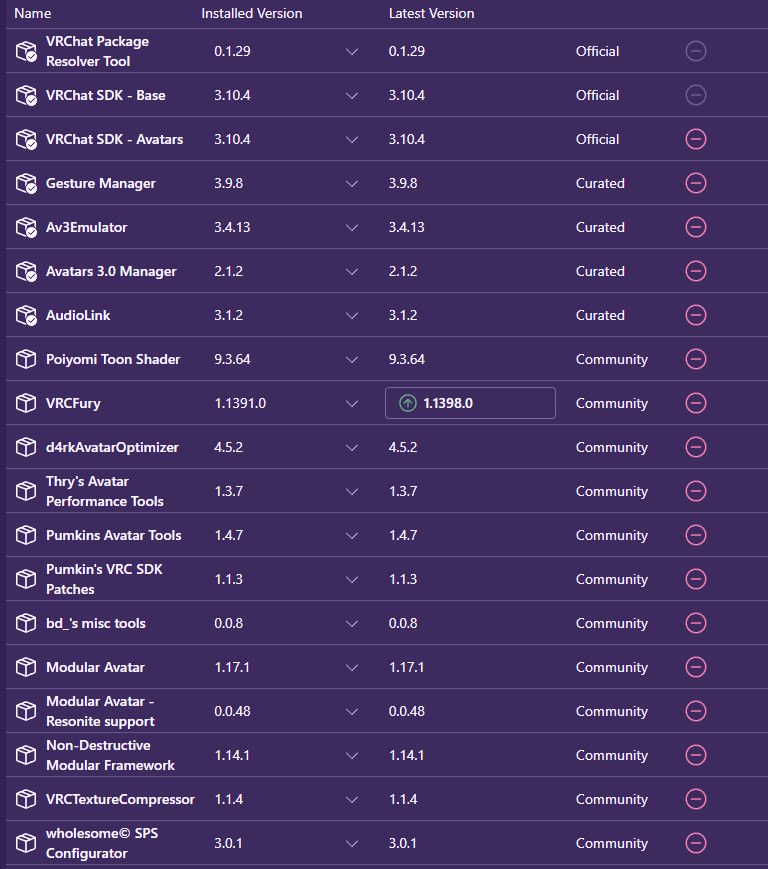
Task: Remove Thry's Avatar Performance Tools
Action: tap(695, 491)
